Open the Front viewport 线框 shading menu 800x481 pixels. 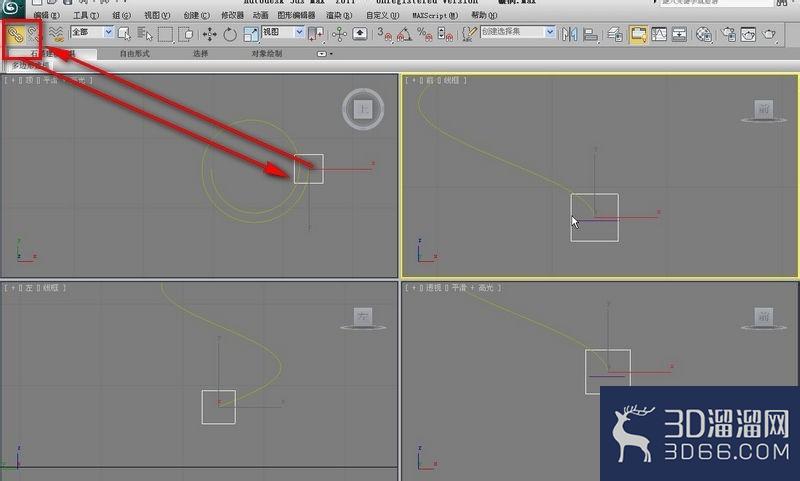[x=451, y=81]
